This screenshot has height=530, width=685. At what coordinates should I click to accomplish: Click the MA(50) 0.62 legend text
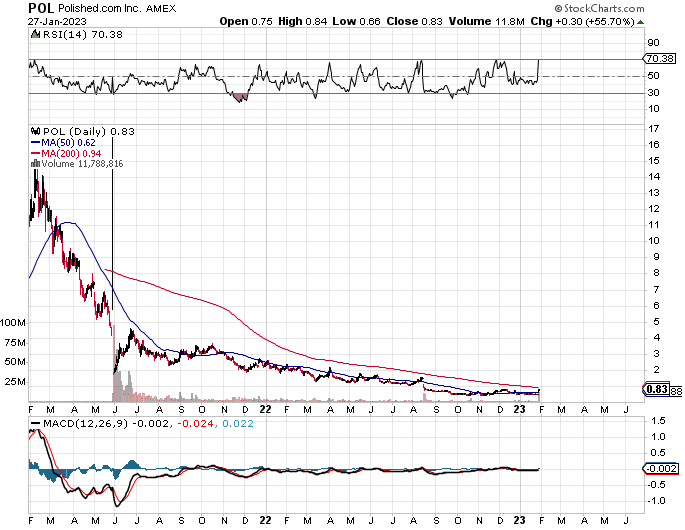tap(68, 142)
